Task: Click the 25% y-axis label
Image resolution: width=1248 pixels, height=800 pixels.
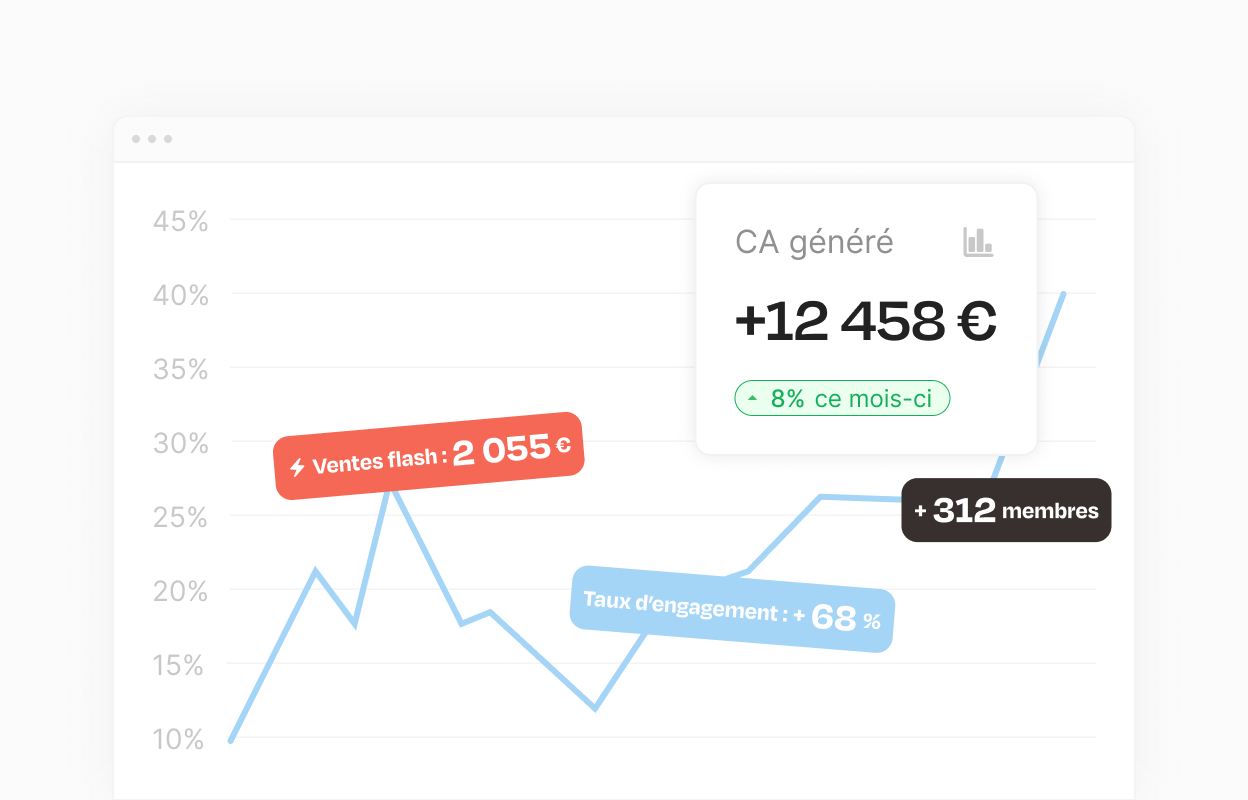Action: 181,518
